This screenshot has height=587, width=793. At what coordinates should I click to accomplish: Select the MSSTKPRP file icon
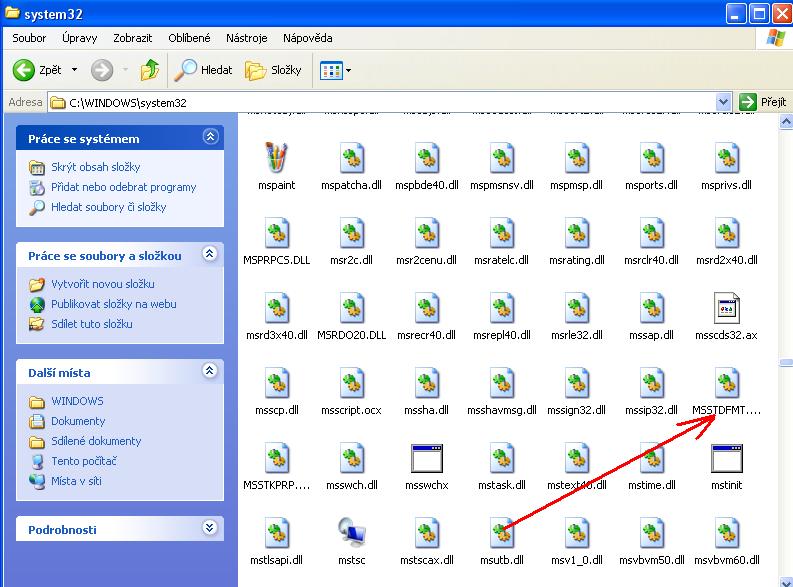tap(277, 458)
